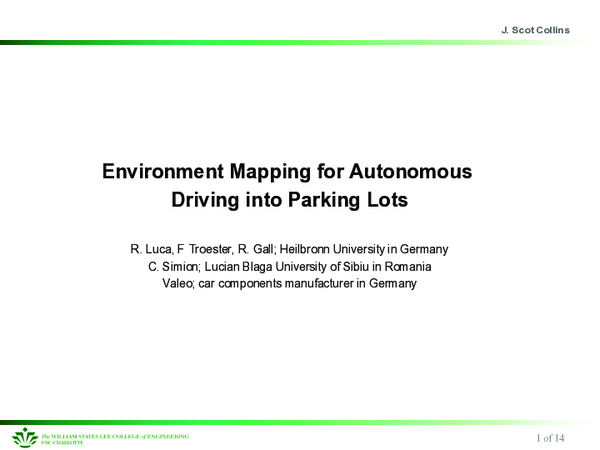Click the slide title 'Environment Mapping for Autonomous'
The image size is (600, 450).
point(287,171)
